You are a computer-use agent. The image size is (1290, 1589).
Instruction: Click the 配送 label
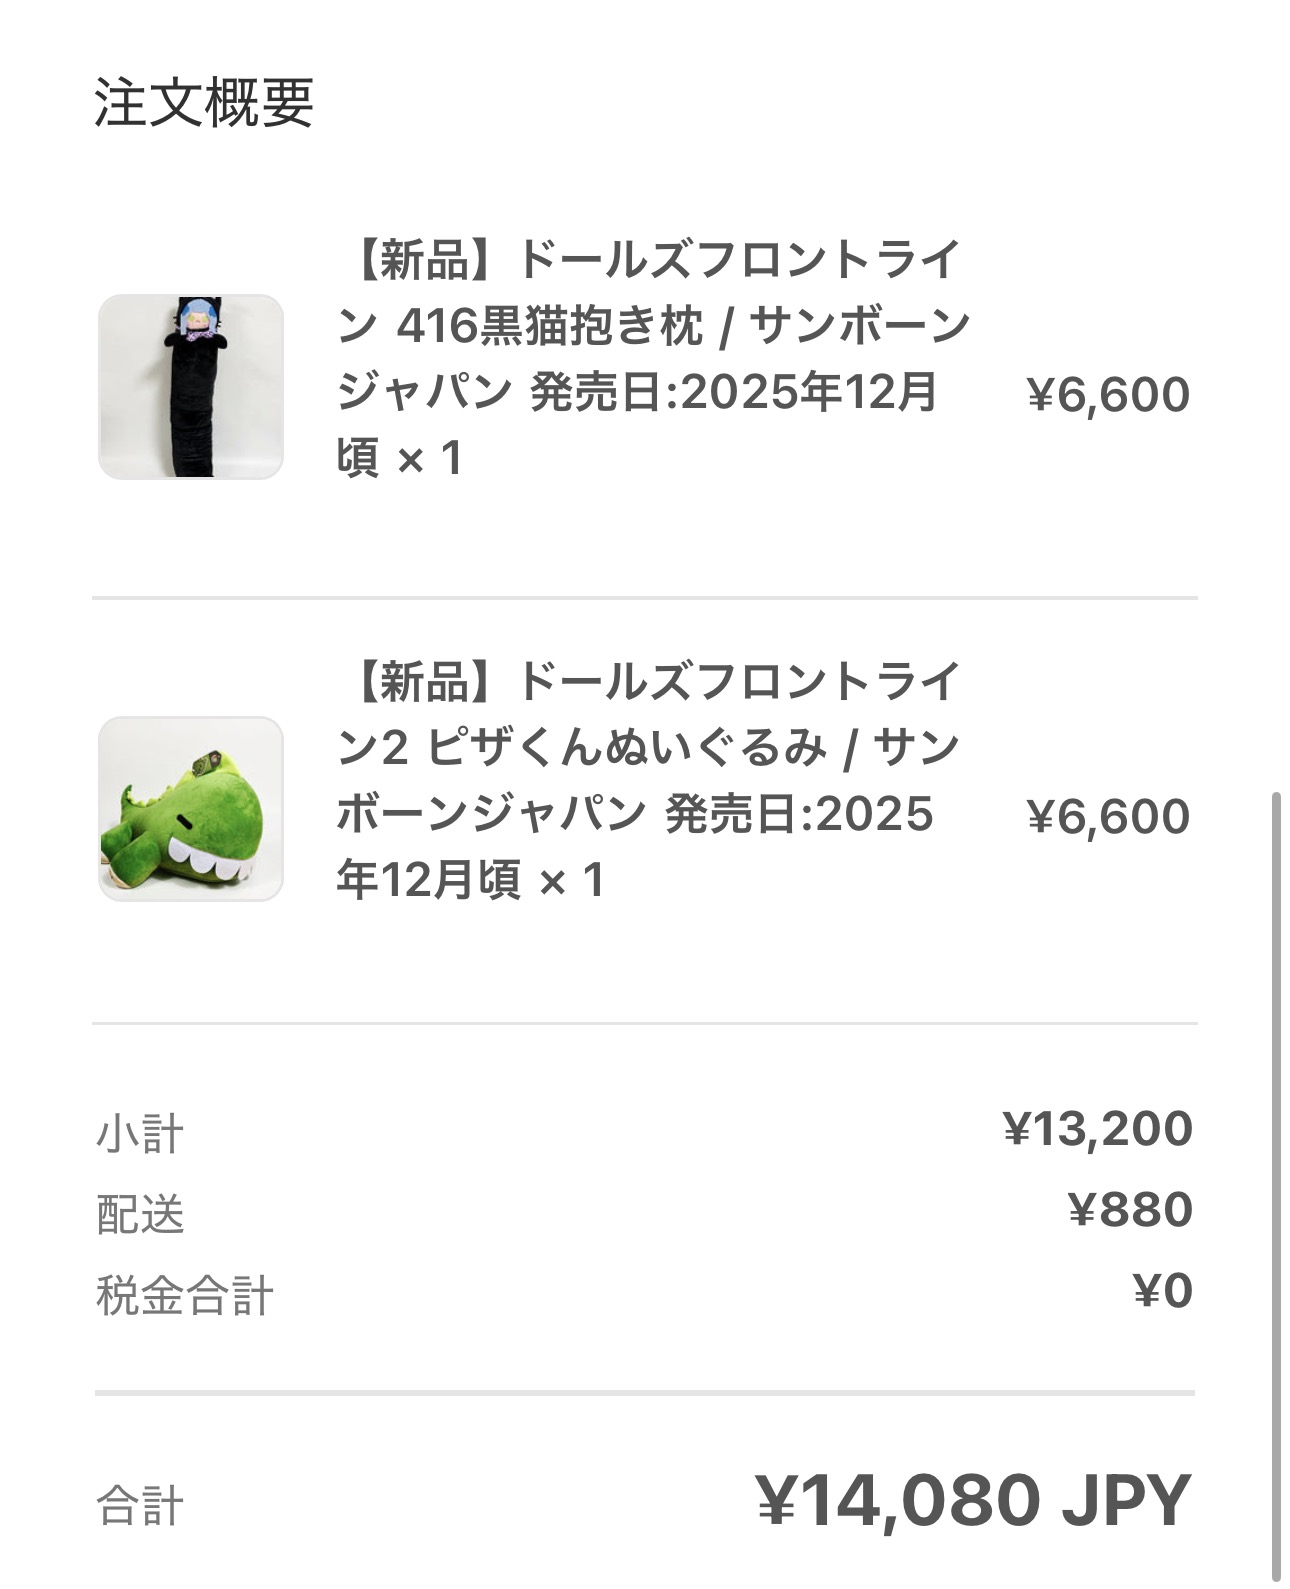[140, 1215]
